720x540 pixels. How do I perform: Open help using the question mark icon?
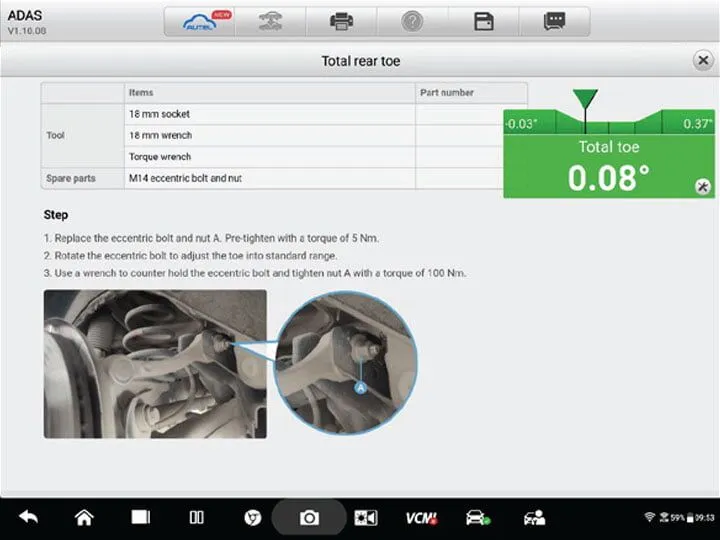pos(412,22)
